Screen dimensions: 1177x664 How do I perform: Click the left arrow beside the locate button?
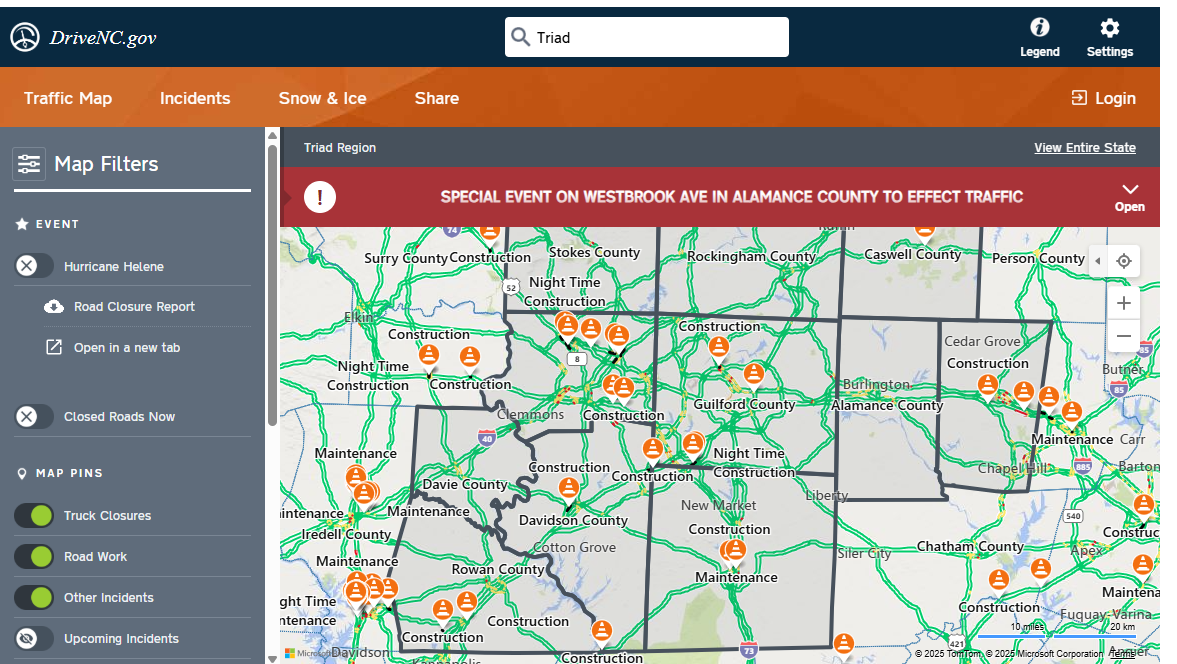[x=1098, y=261]
